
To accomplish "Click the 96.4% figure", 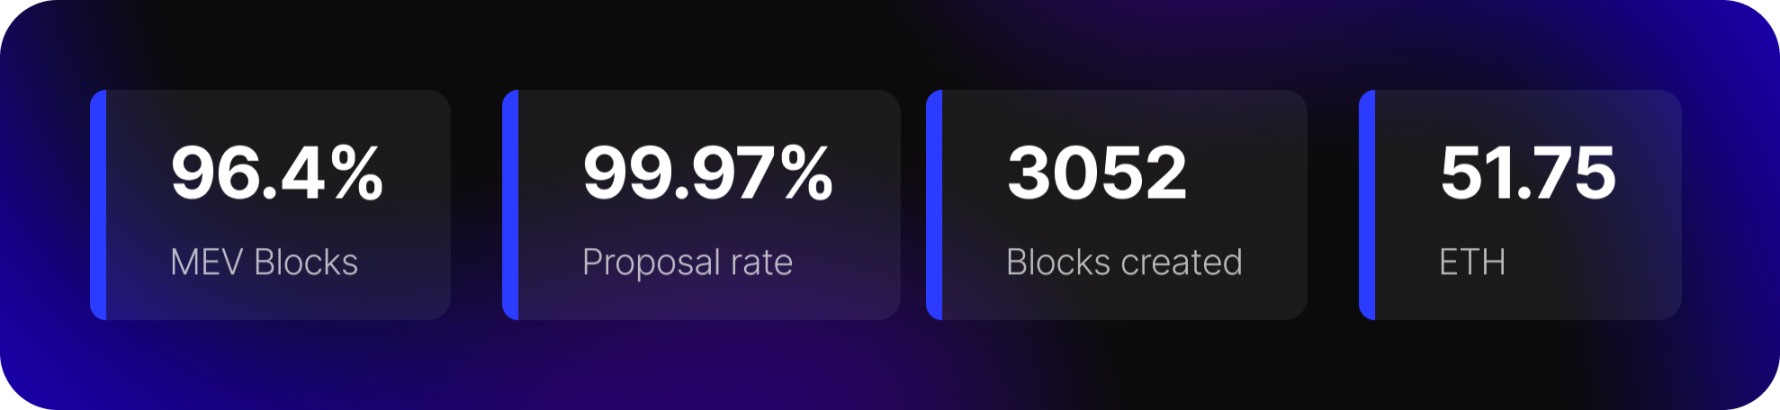I will tap(277, 173).
